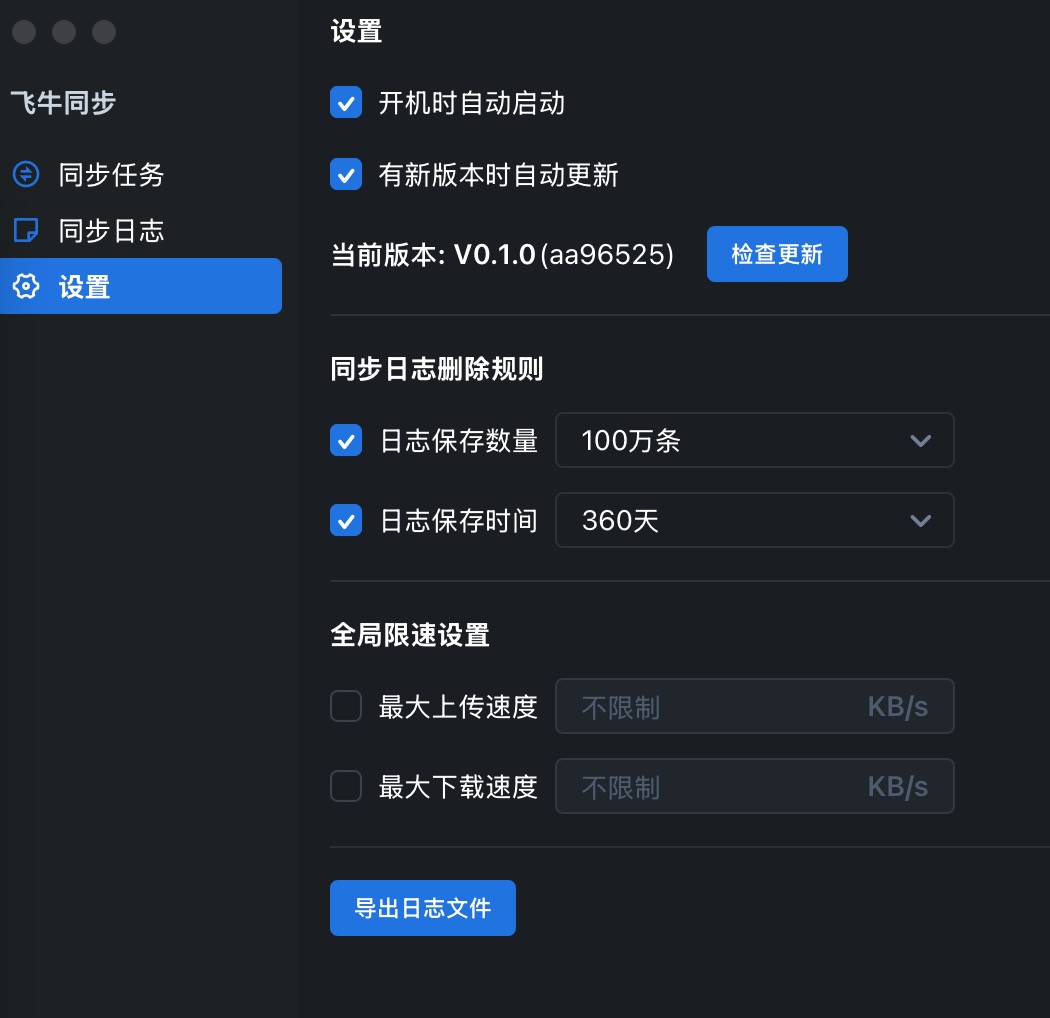Click the chevron arrow in 100万条 dropdown
The height and width of the screenshot is (1018, 1050).
920,440
